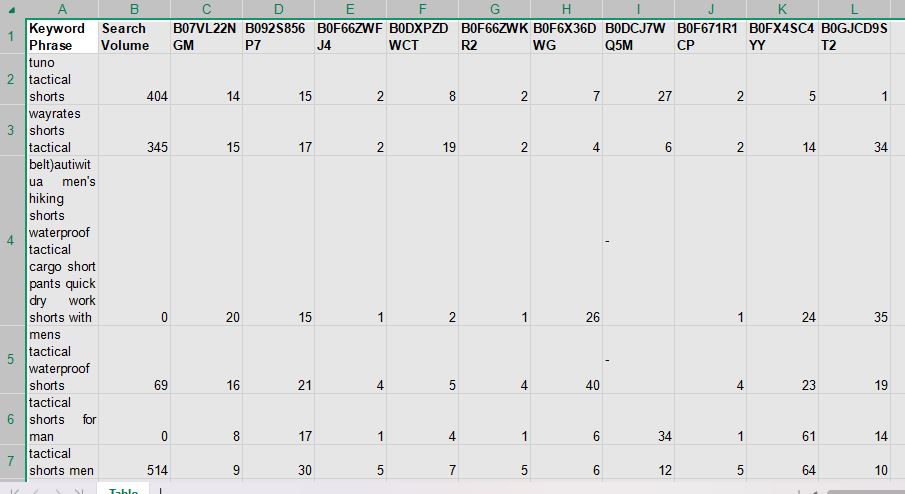Image resolution: width=905 pixels, height=494 pixels.
Task: Click the select-all corner triangle
Action: (x=12, y=9)
